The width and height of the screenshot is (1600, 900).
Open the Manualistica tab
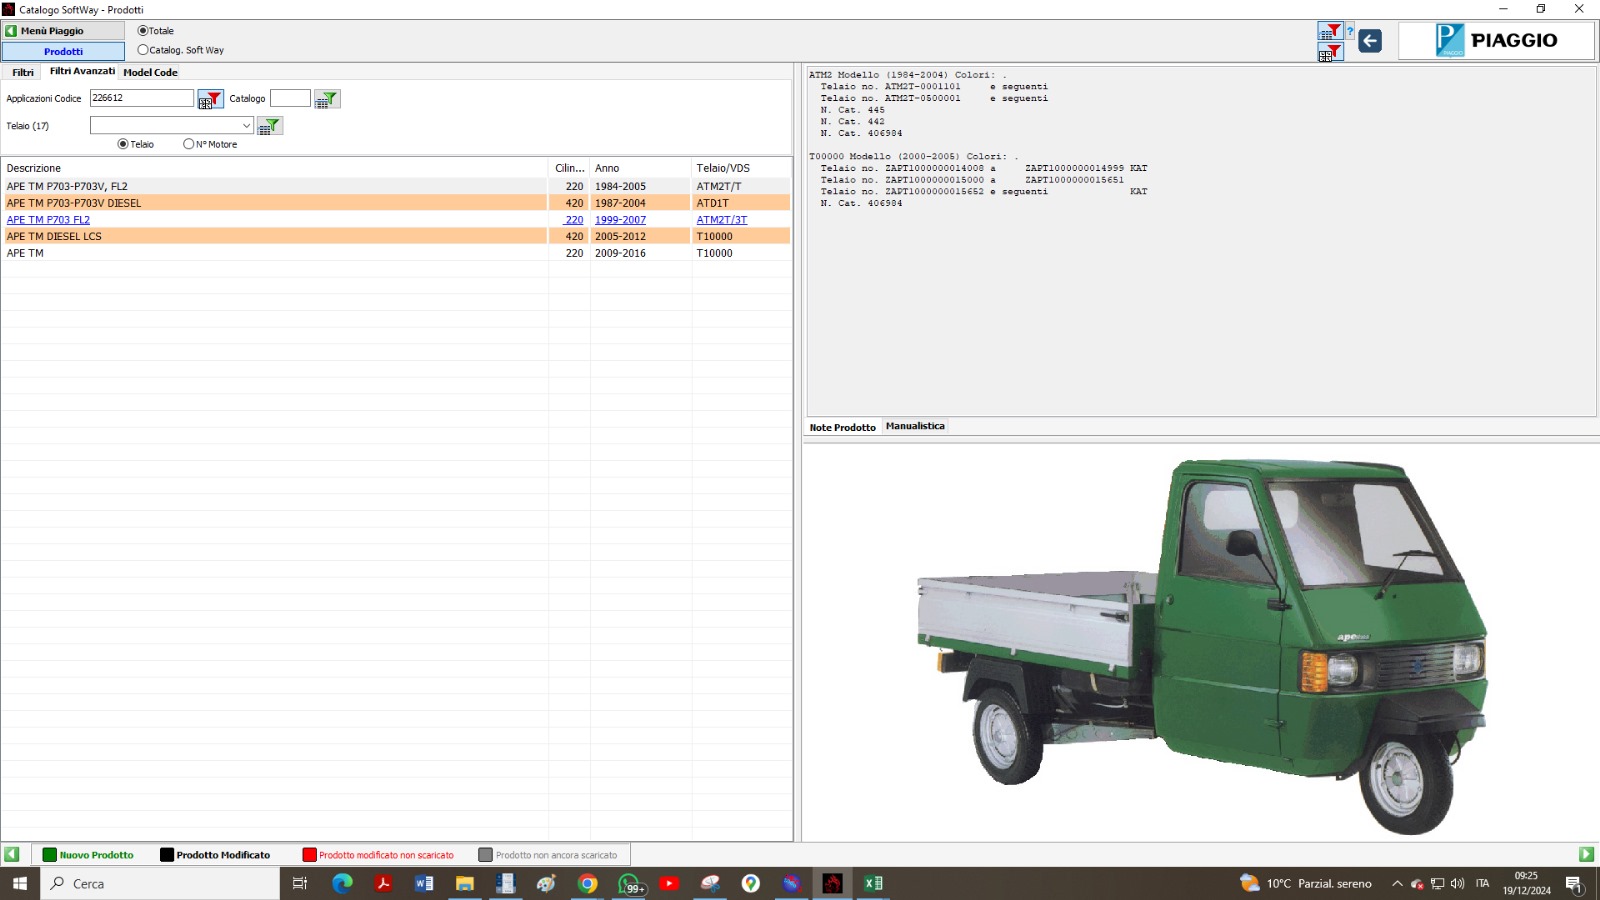[x=914, y=426]
